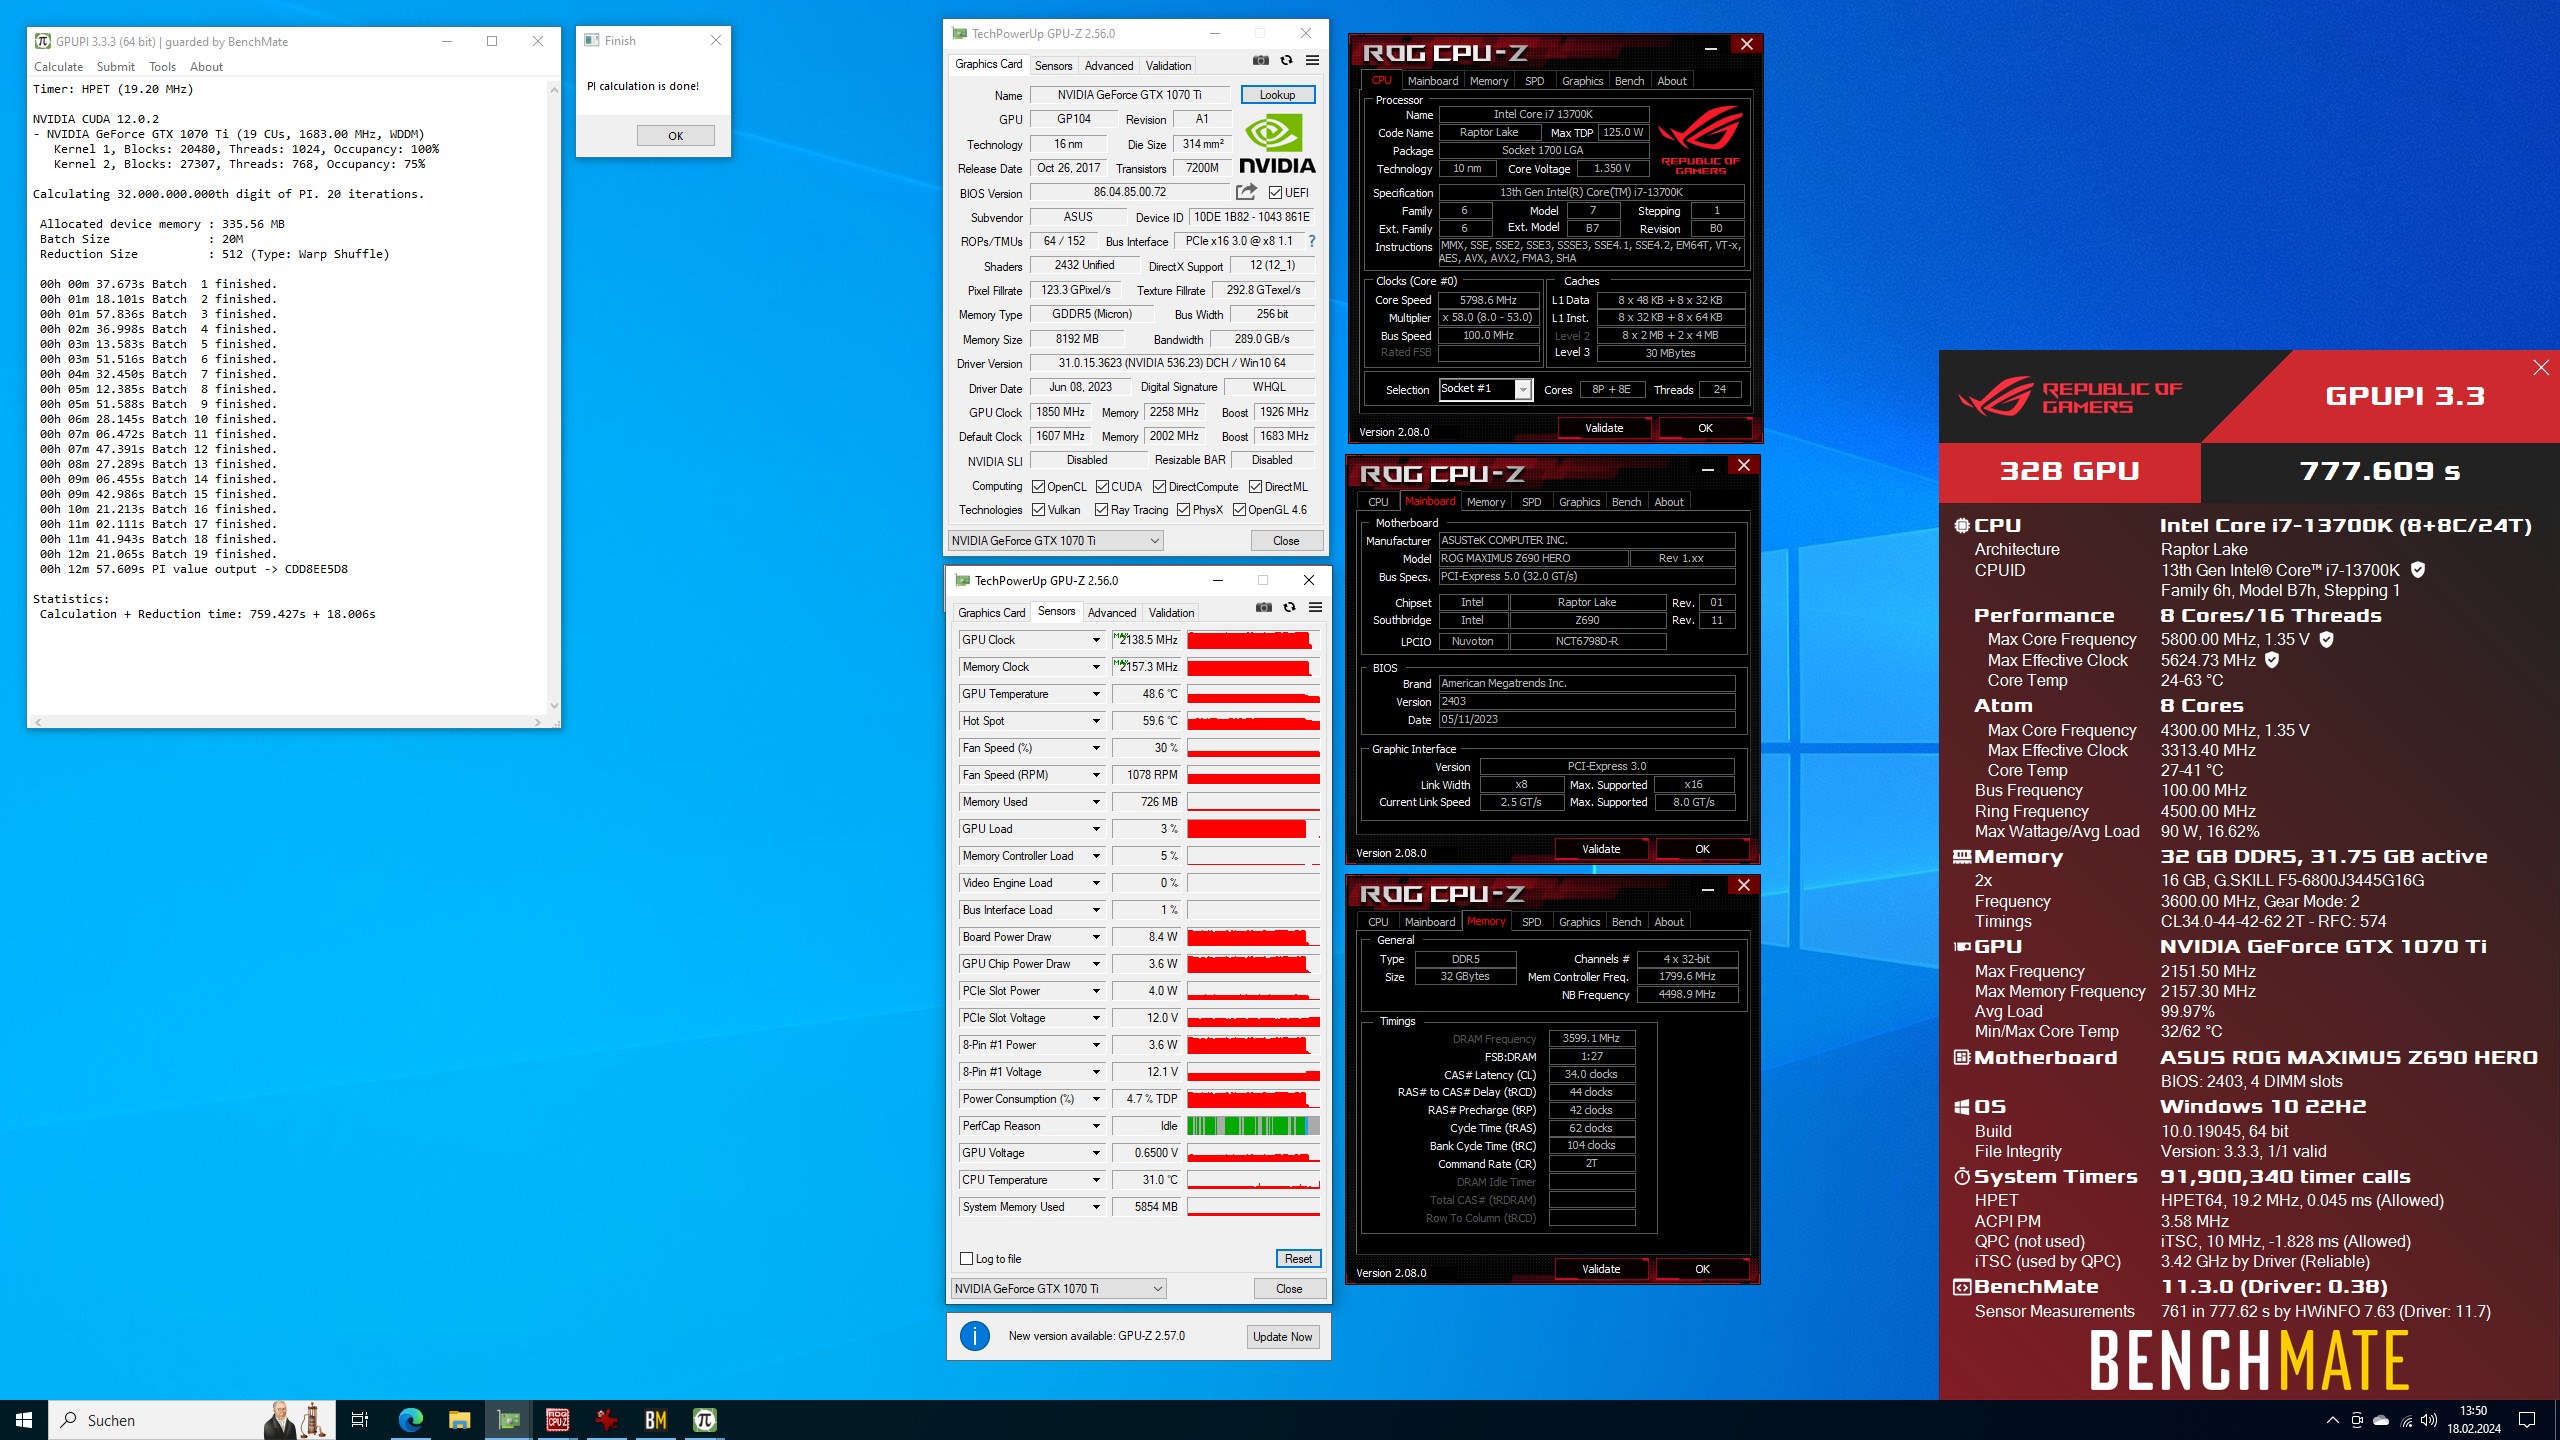Screen dimensions: 2560x1440
Task: Enable Log to file checkbox
Action: (x=967, y=1259)
